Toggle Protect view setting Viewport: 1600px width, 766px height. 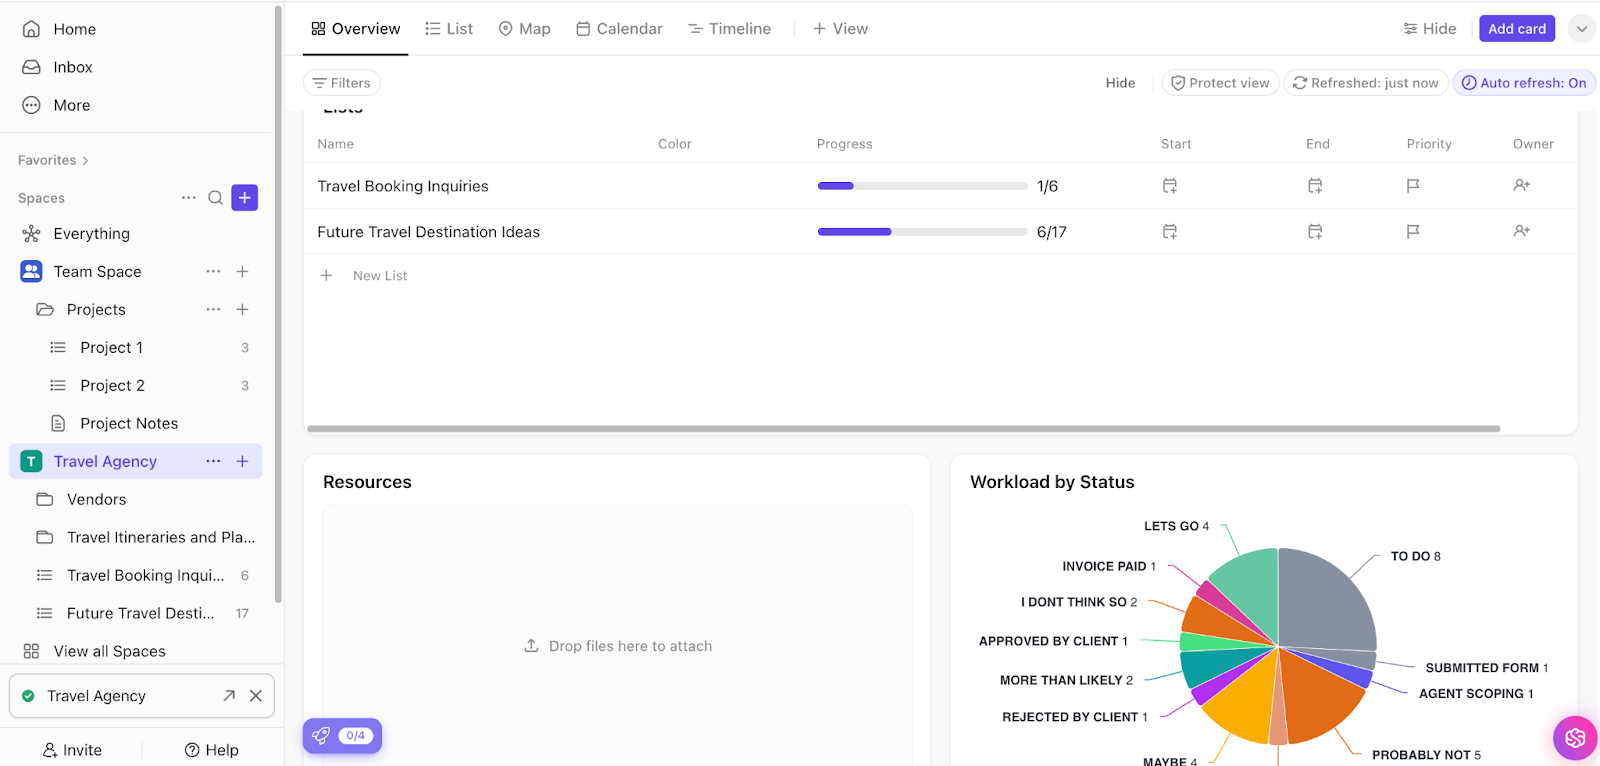click(x=1220, y=83)
